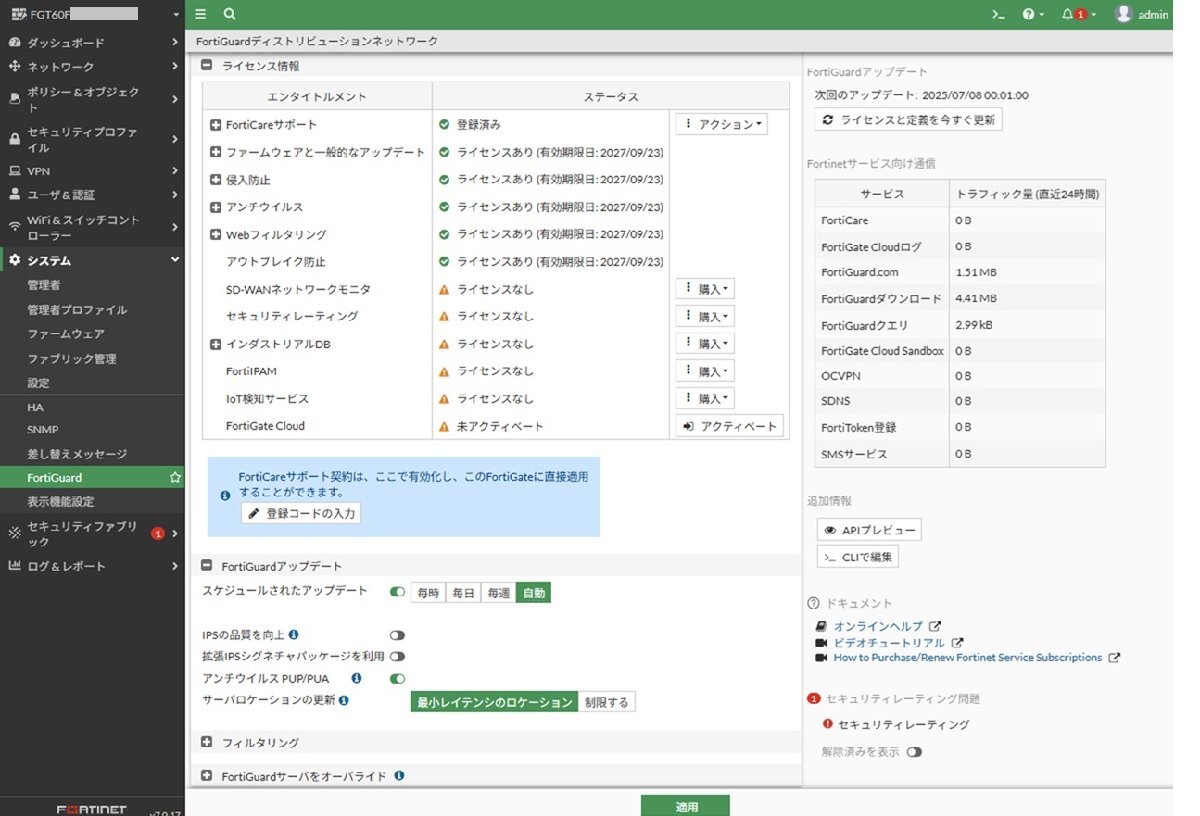Enable the IPSの品質を向上 switch

(397, 635)
